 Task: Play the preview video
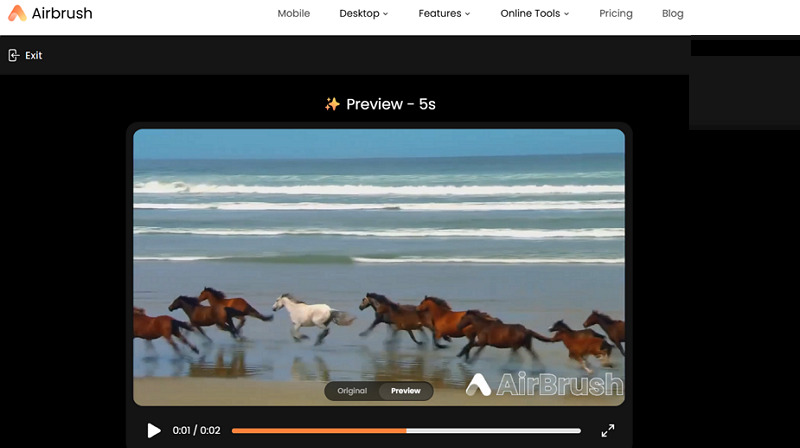click(154, 431)
